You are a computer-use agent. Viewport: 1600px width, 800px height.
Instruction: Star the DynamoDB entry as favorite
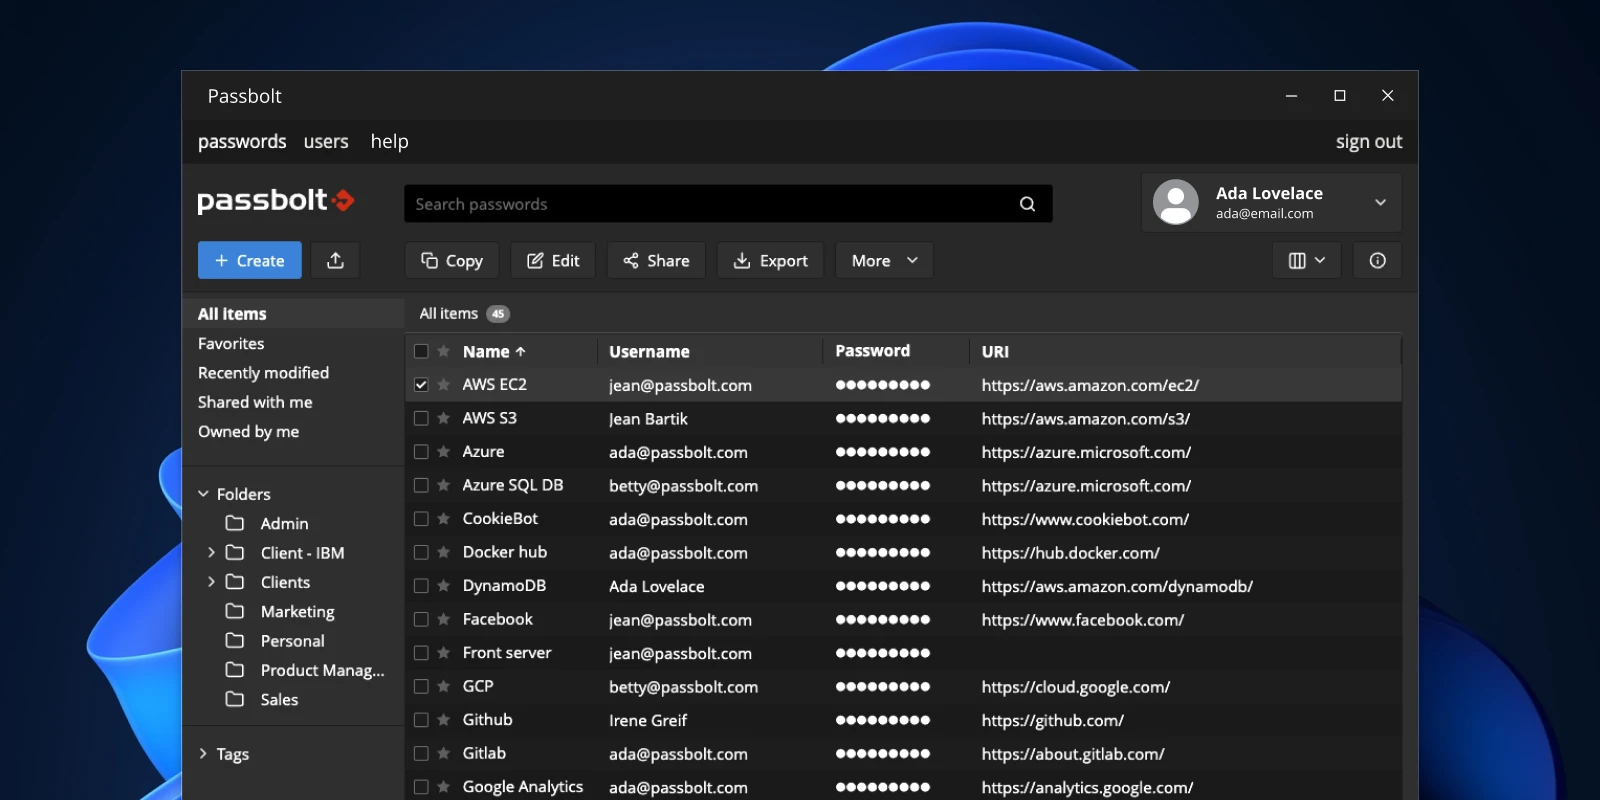coord(444,586)
